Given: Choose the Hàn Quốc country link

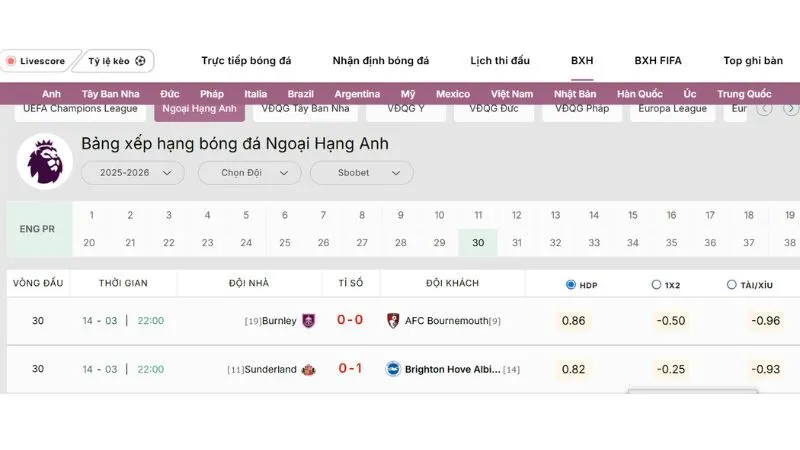Looking at the screenshot, I should (639, 94).
